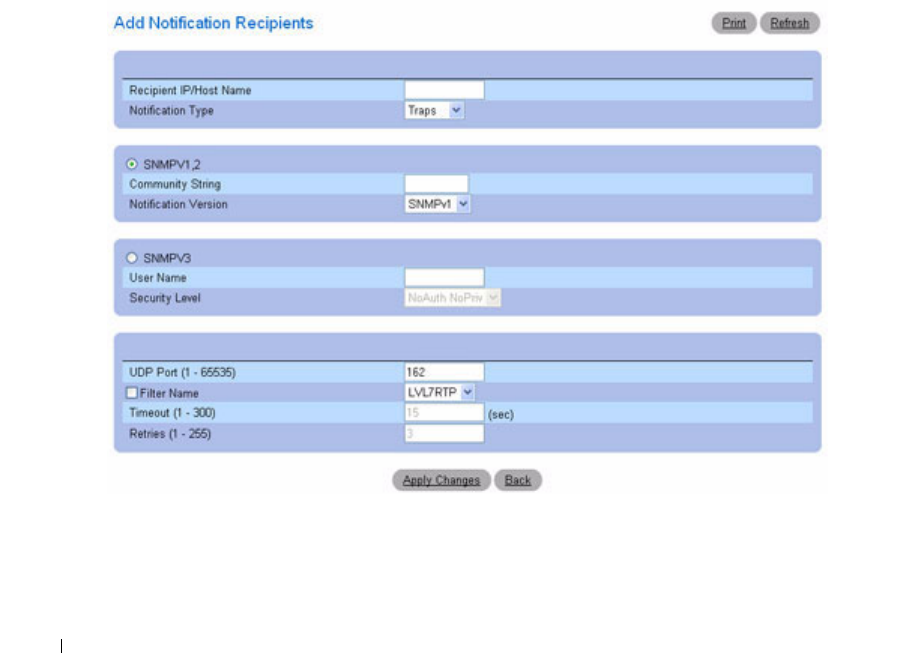Image resolution: width=900 pixels, height=653 pixels.
Task: Open the Security Level dropdown
Action: [x=452, y=298]
